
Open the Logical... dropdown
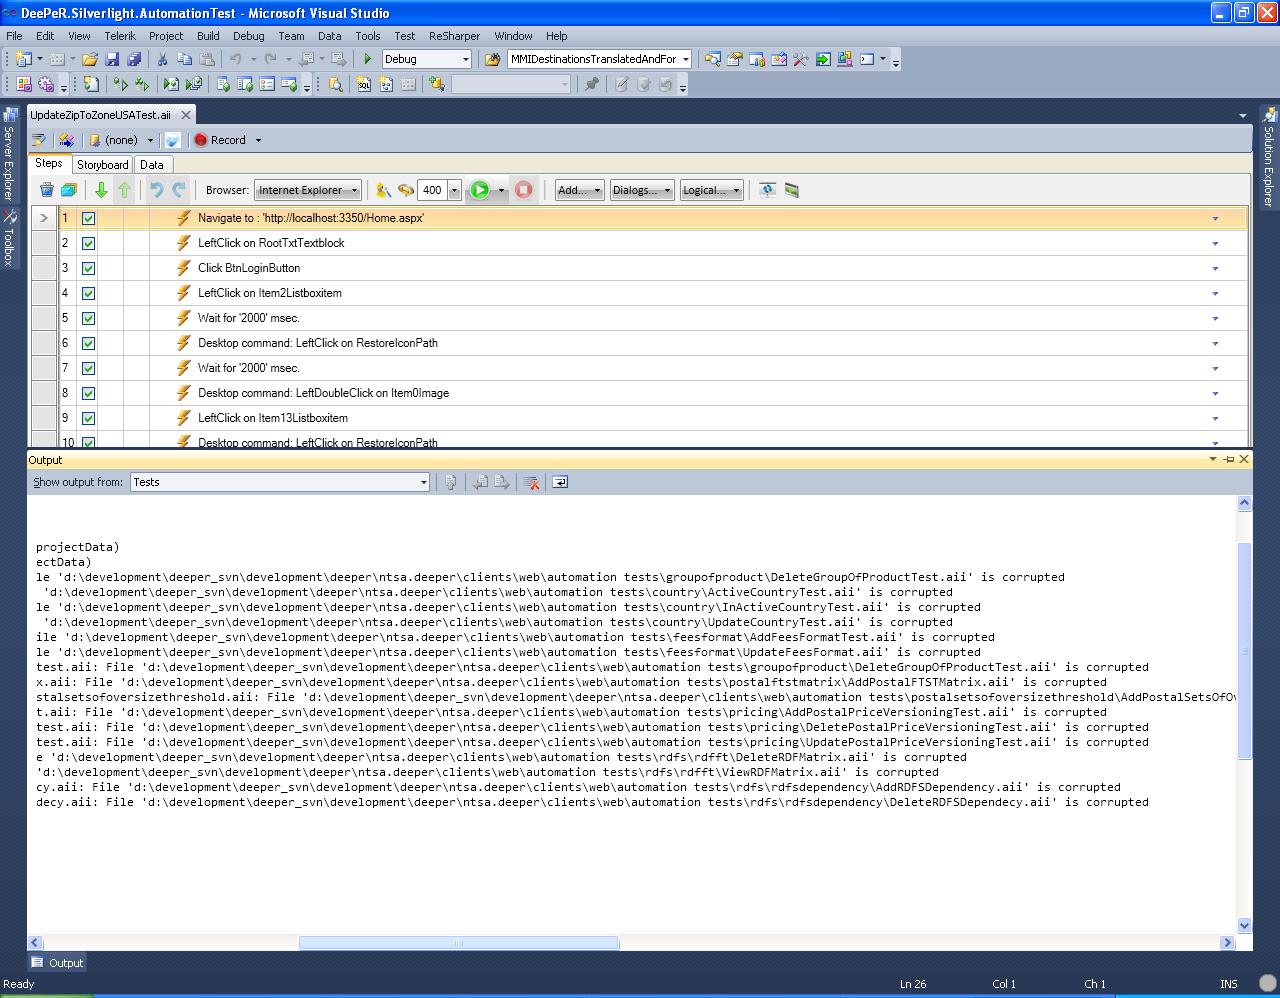pos(711,190)
